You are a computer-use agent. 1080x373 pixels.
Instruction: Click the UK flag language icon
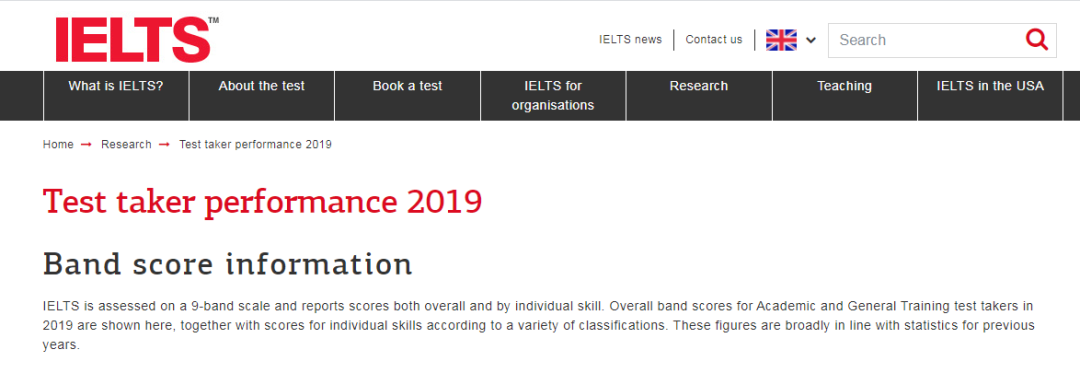[781, 40]
